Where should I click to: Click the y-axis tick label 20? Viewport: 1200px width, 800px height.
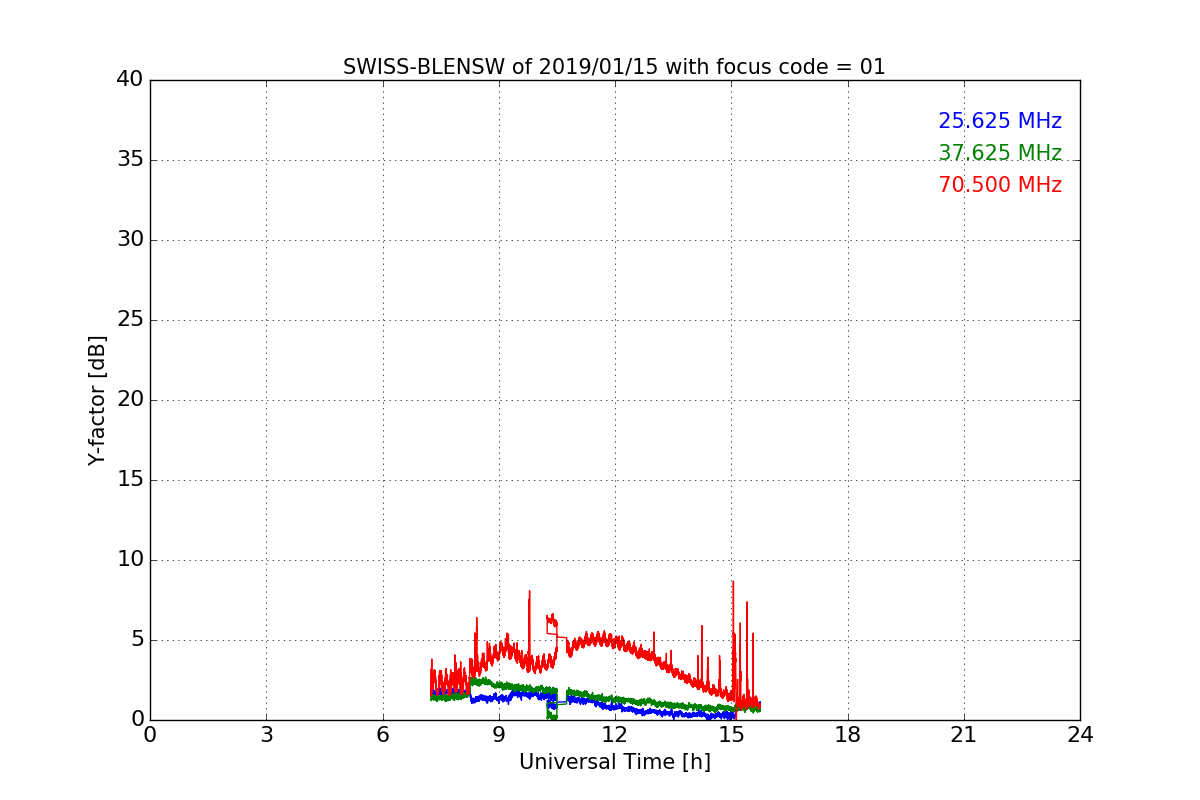coord(130,400)
